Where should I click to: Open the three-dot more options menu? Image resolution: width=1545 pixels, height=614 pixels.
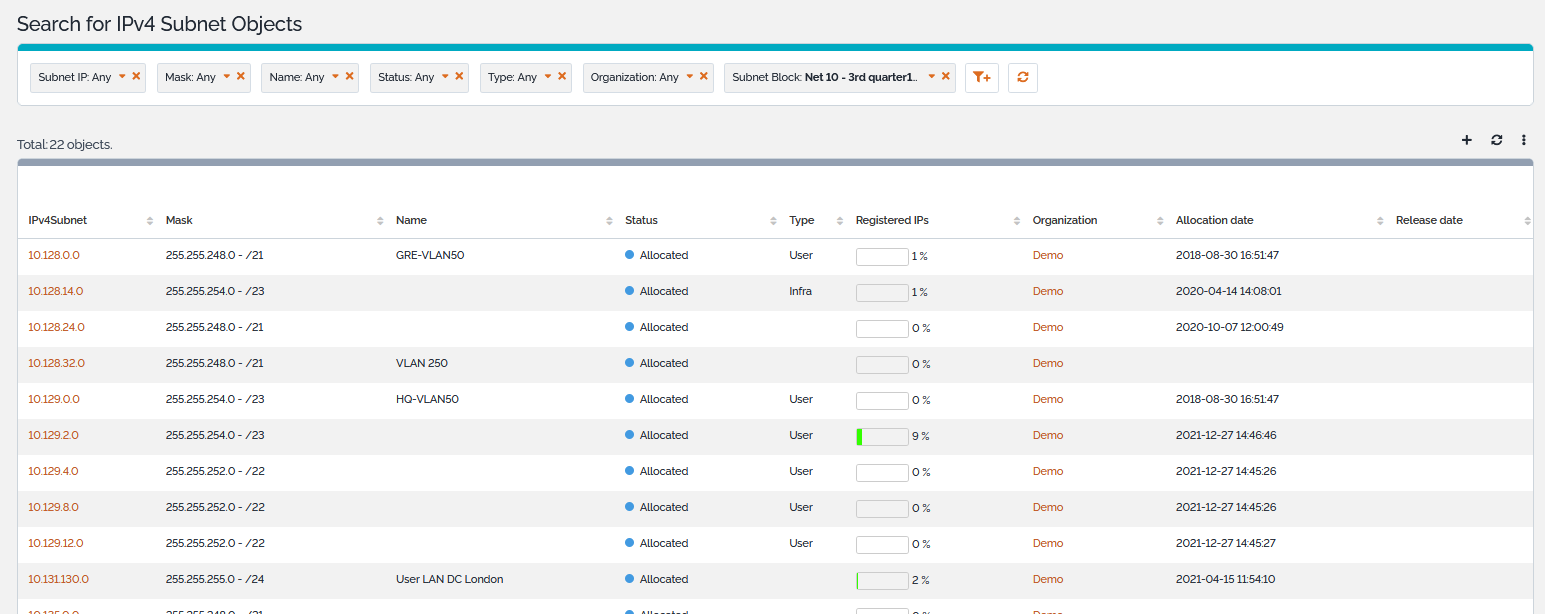pyautogui.click(x=1524, y=140)
